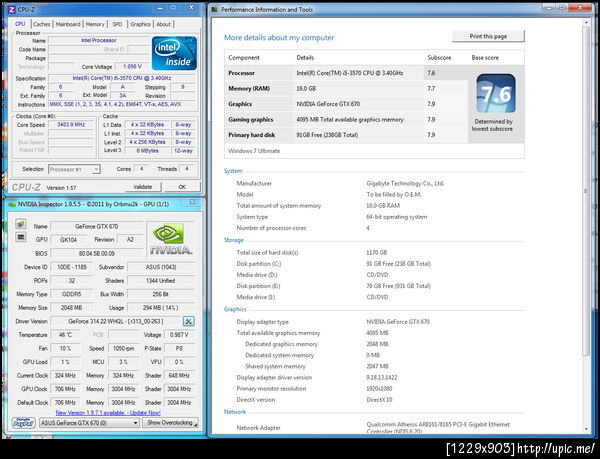Click the Subscore column header

point(439,58)
